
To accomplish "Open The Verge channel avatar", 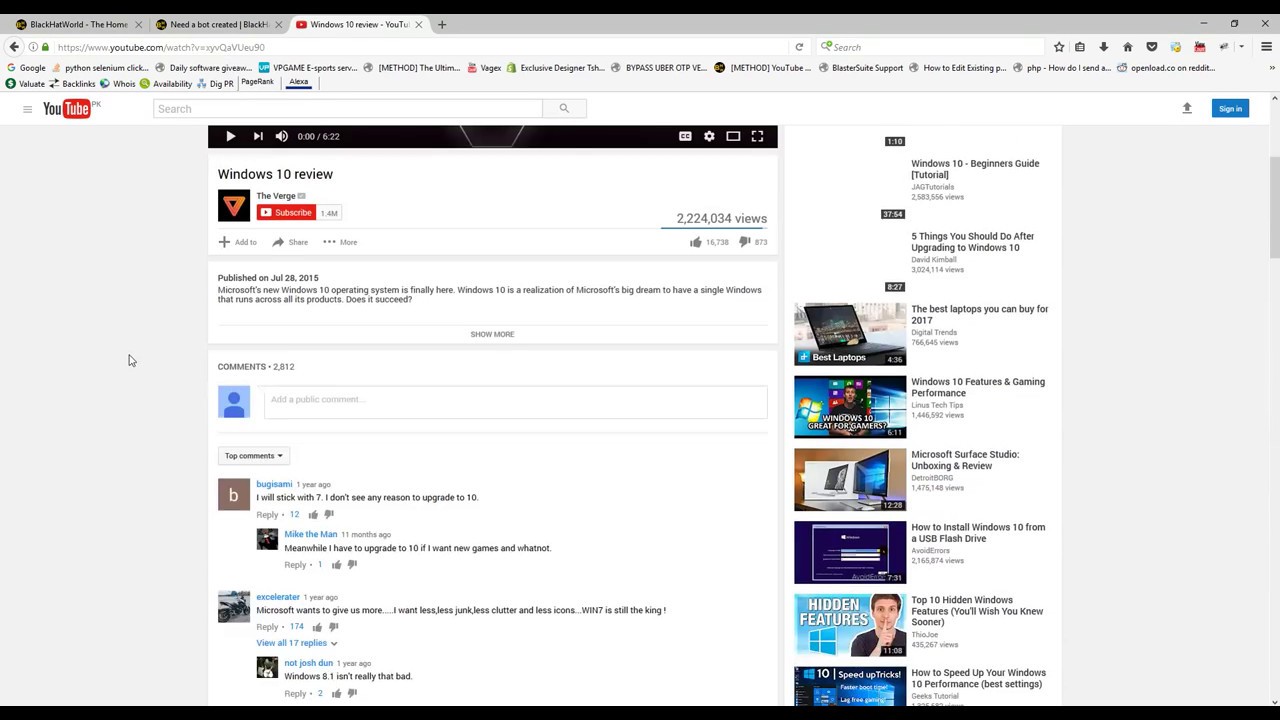I will 233,205.
